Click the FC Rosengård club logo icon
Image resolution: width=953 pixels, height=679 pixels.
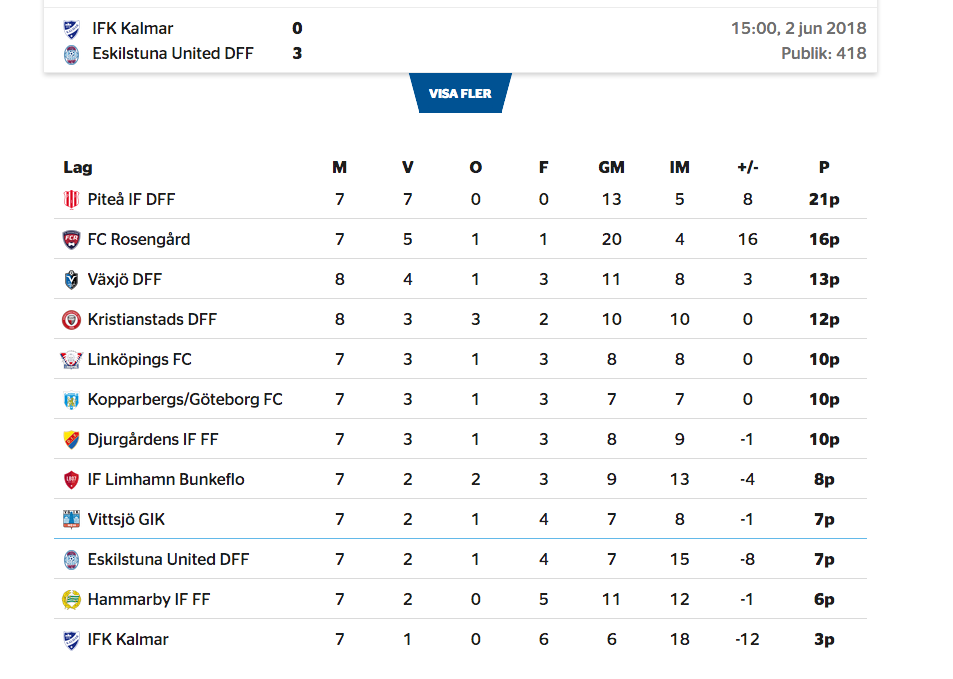click(71, 240)
